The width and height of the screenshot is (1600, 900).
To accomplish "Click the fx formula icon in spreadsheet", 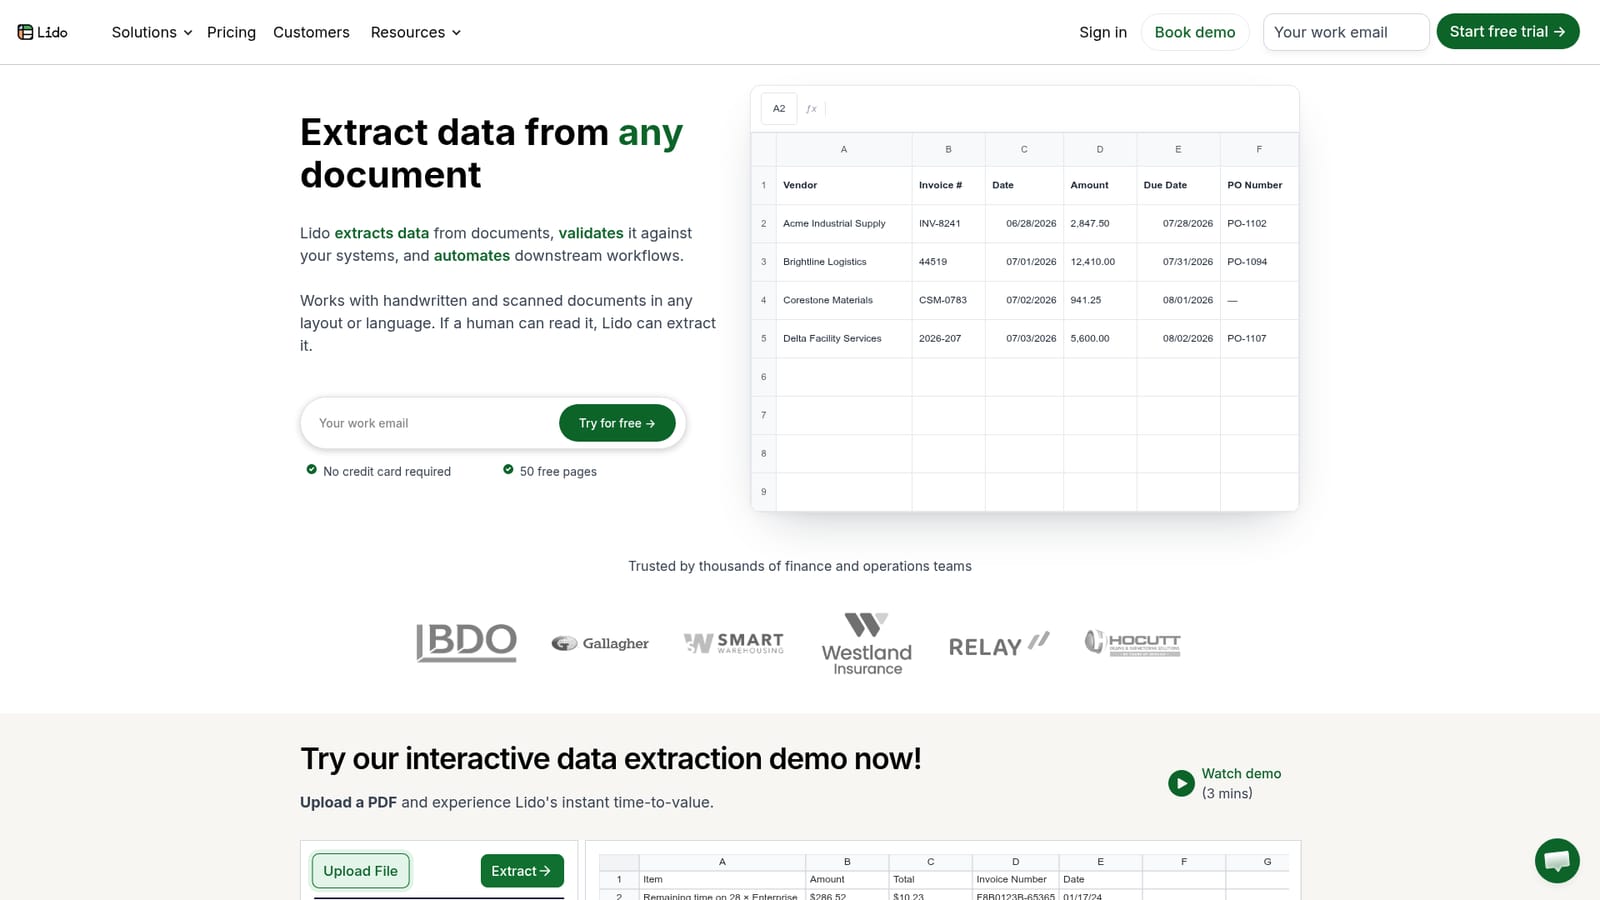I will [x=811, y=109].
